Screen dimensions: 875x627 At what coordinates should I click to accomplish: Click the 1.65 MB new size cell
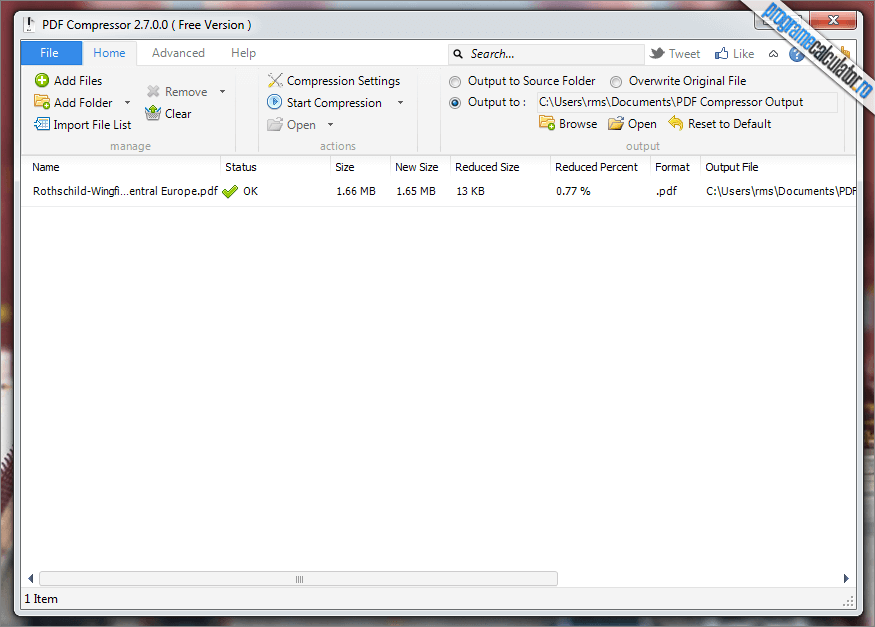(x=416, y=191)
